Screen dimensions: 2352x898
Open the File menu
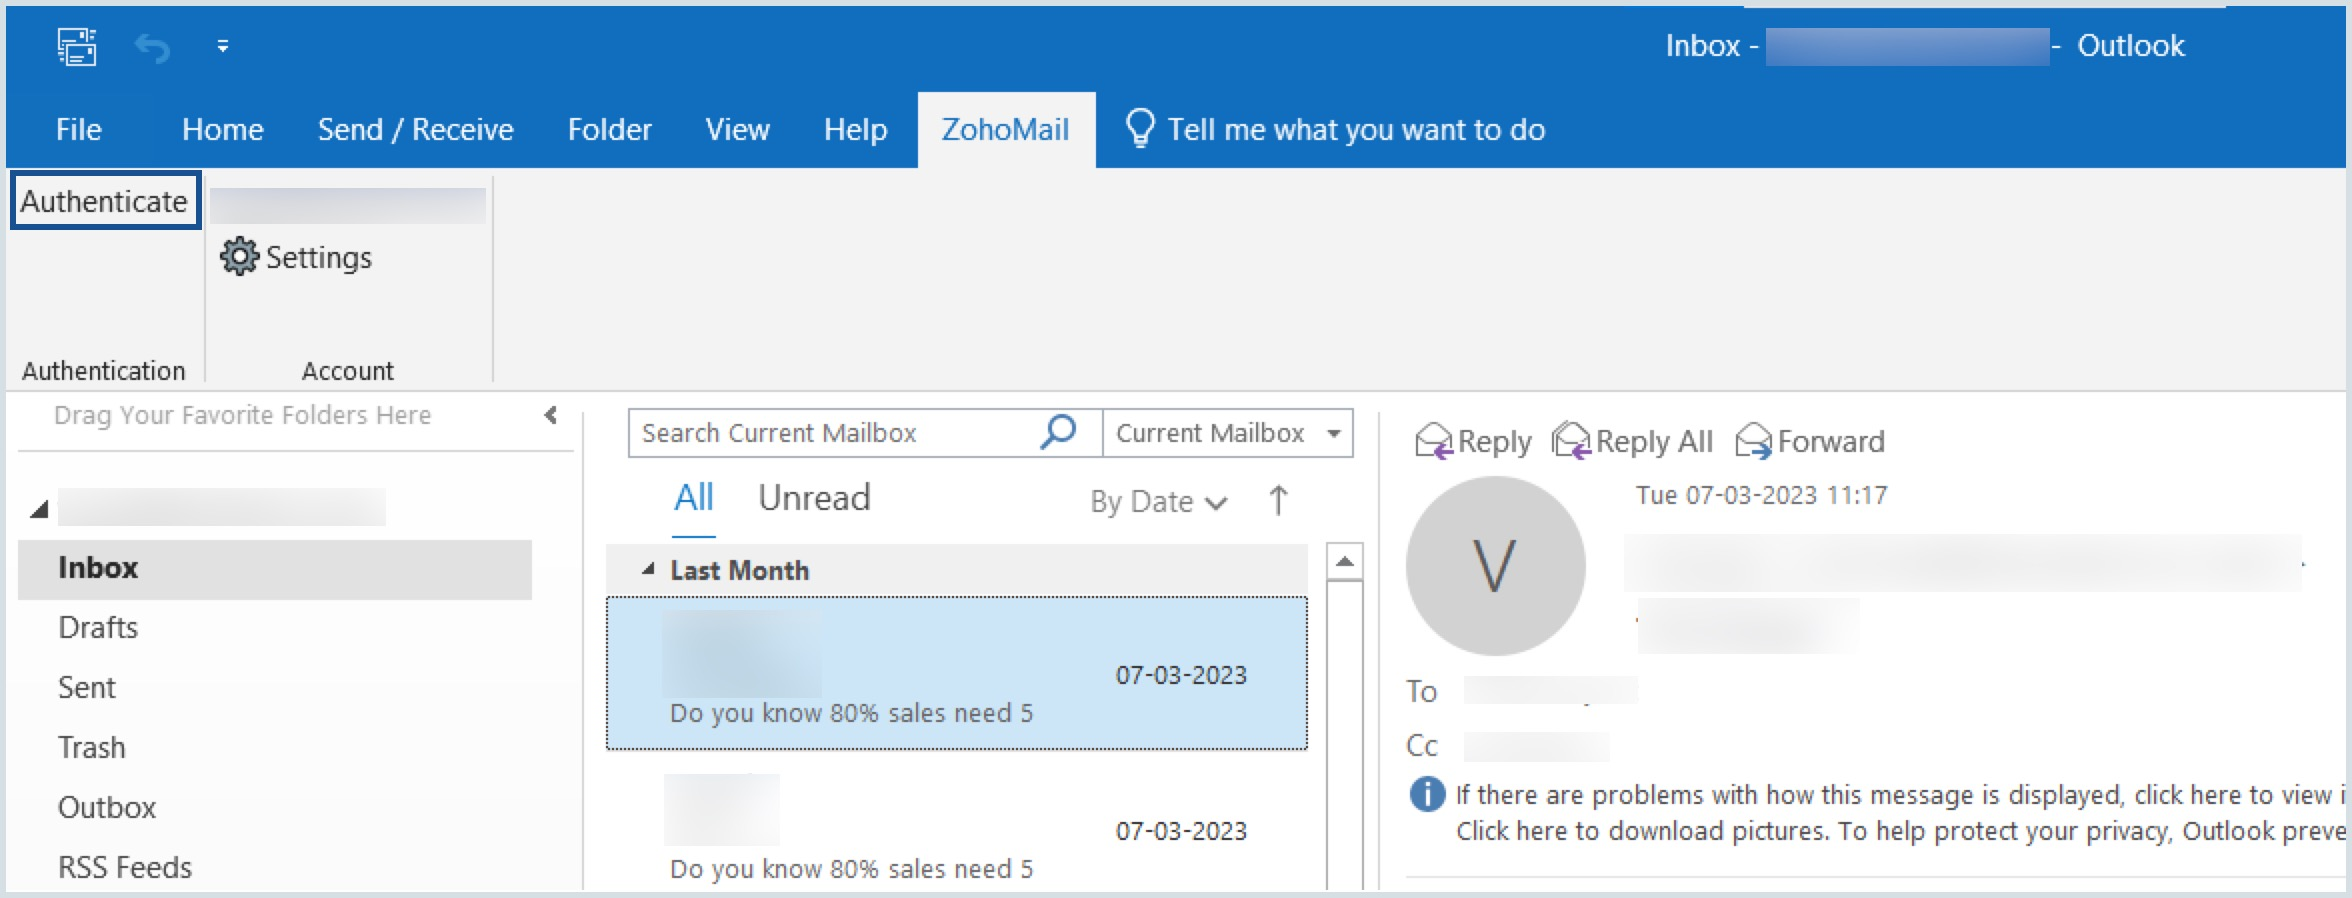coord(78,130)
